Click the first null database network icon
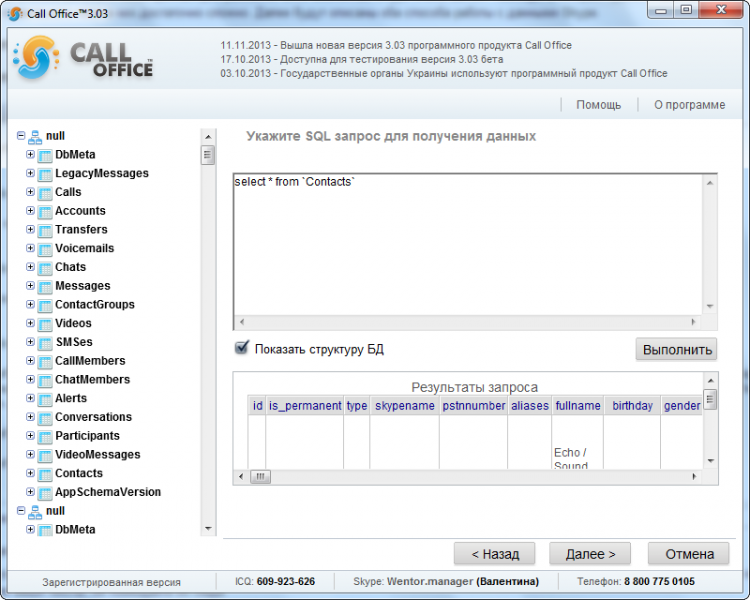Image resolution: width=750 pixels, height=600 pixels. tap(34, 137)
